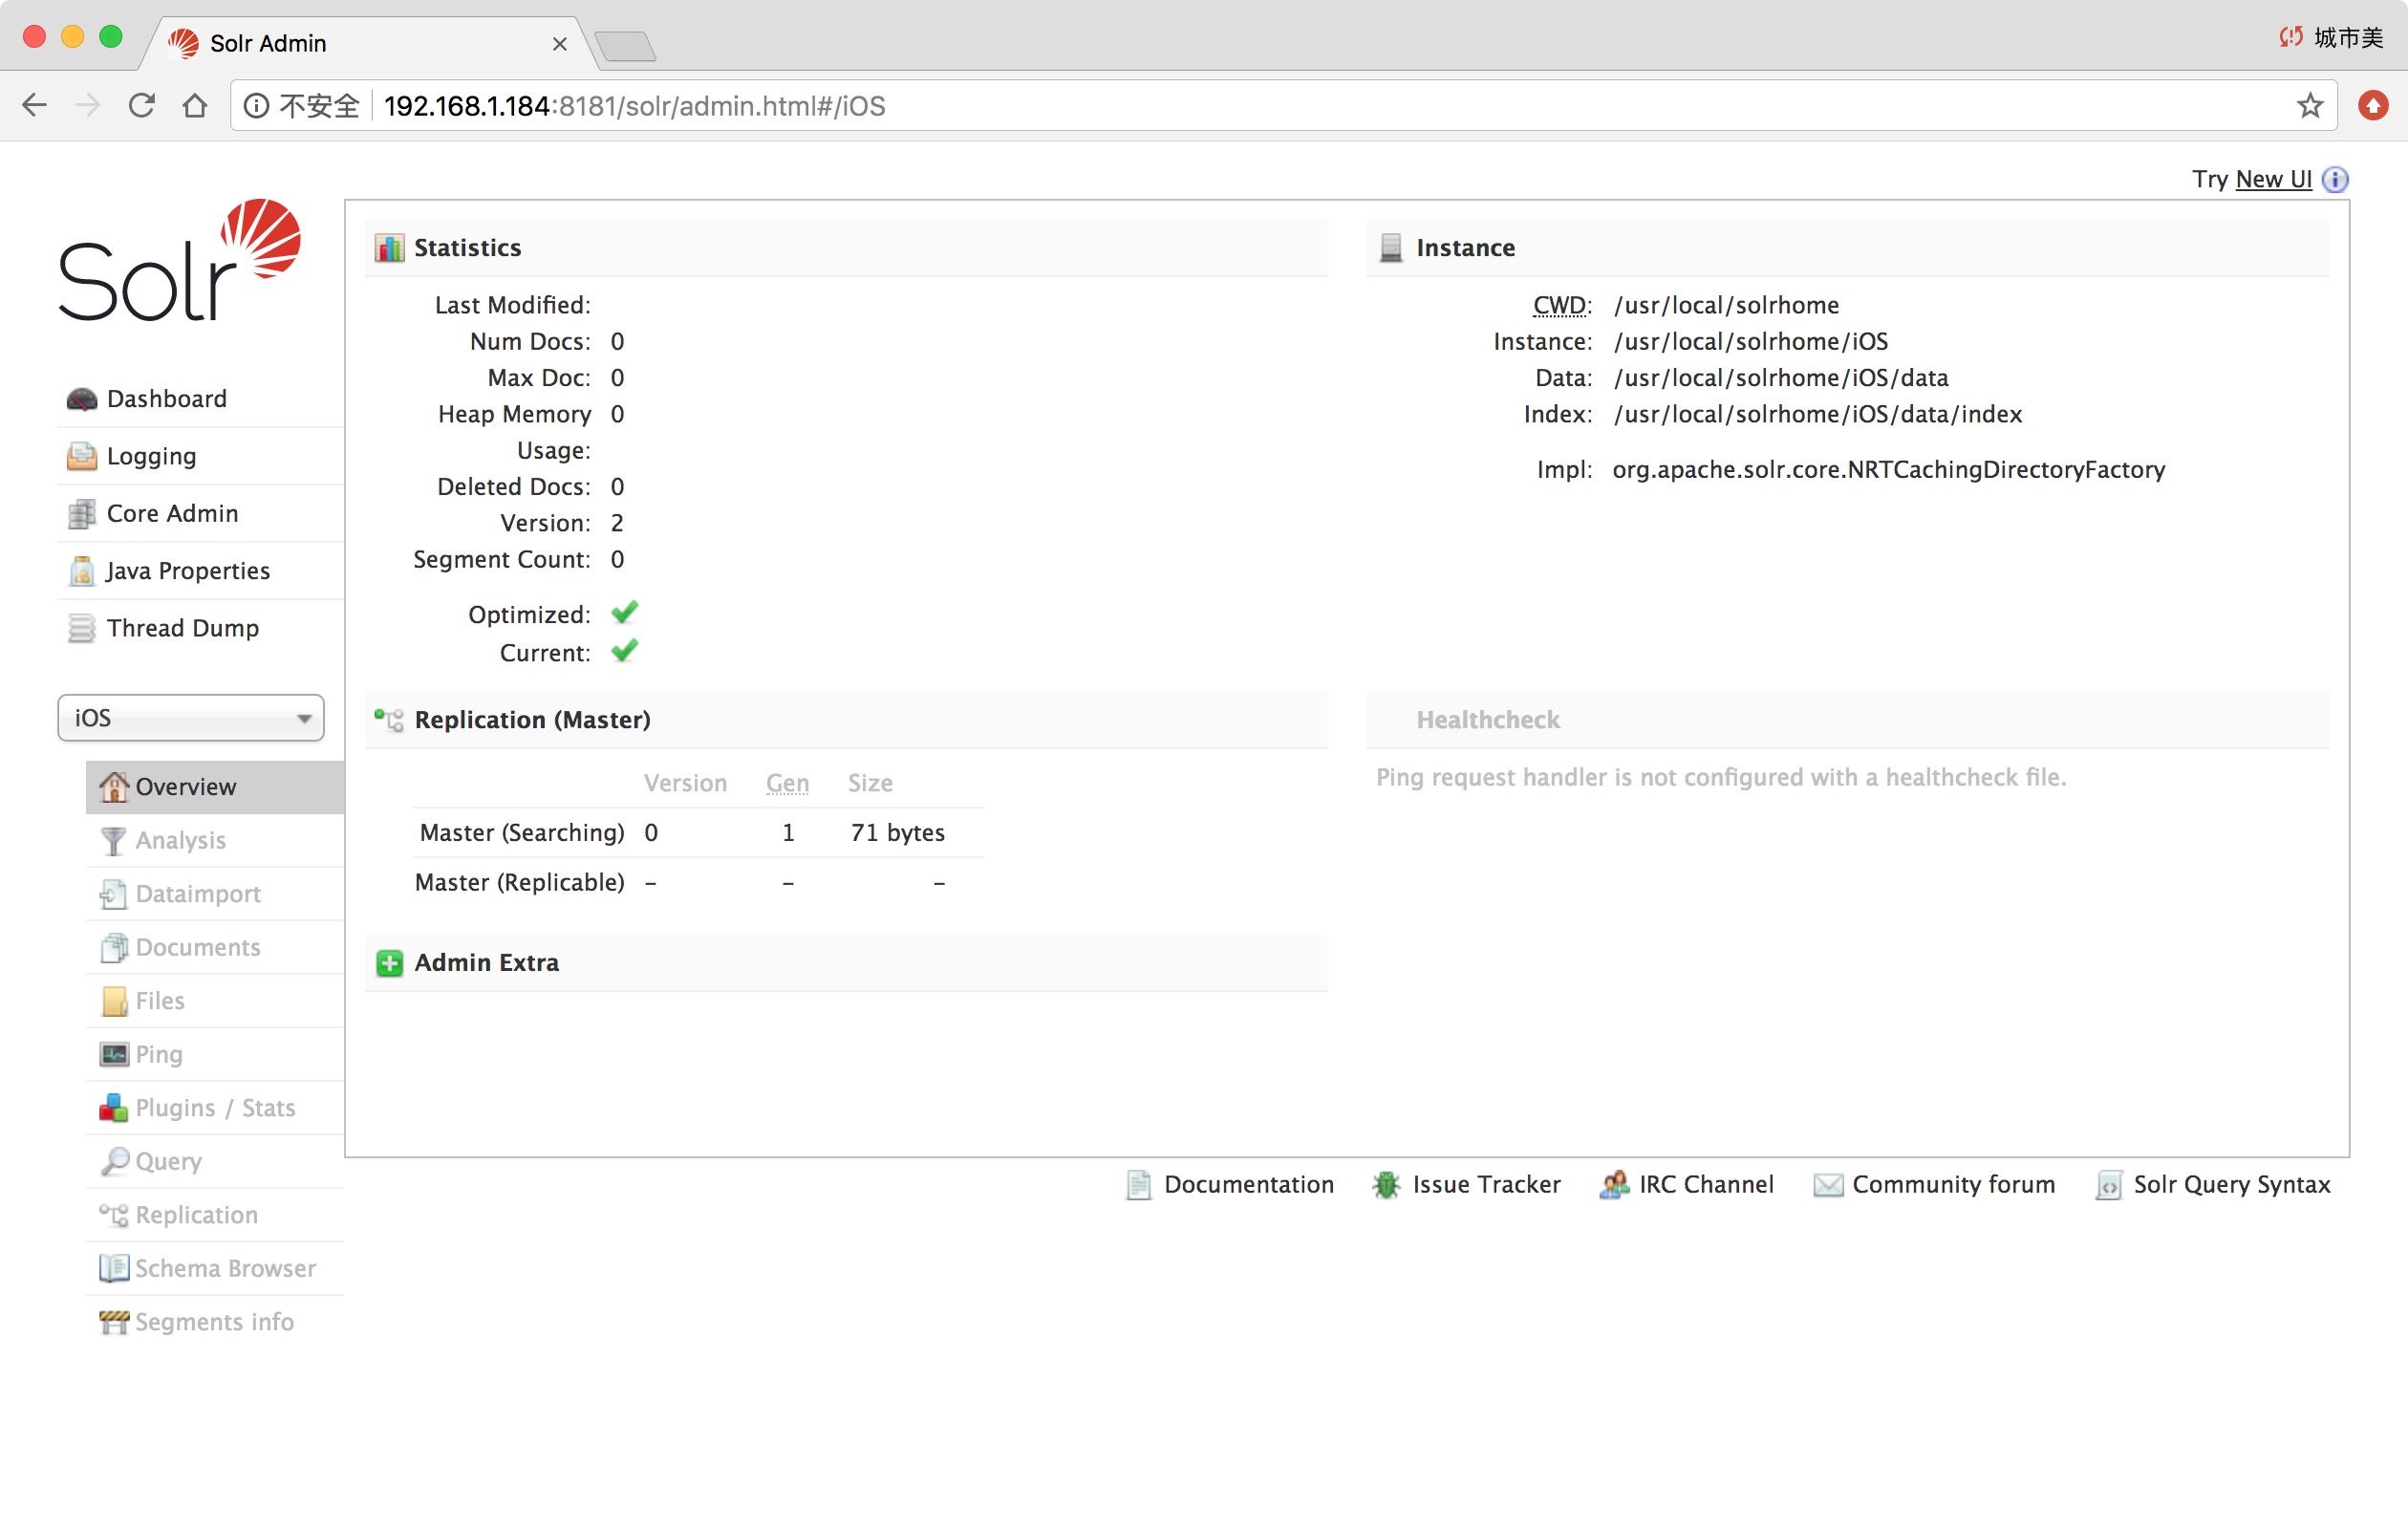This screenshot has width=2408, height=1531.
Task: Click the New UI info icon
Action: (x=2335, y=179)
